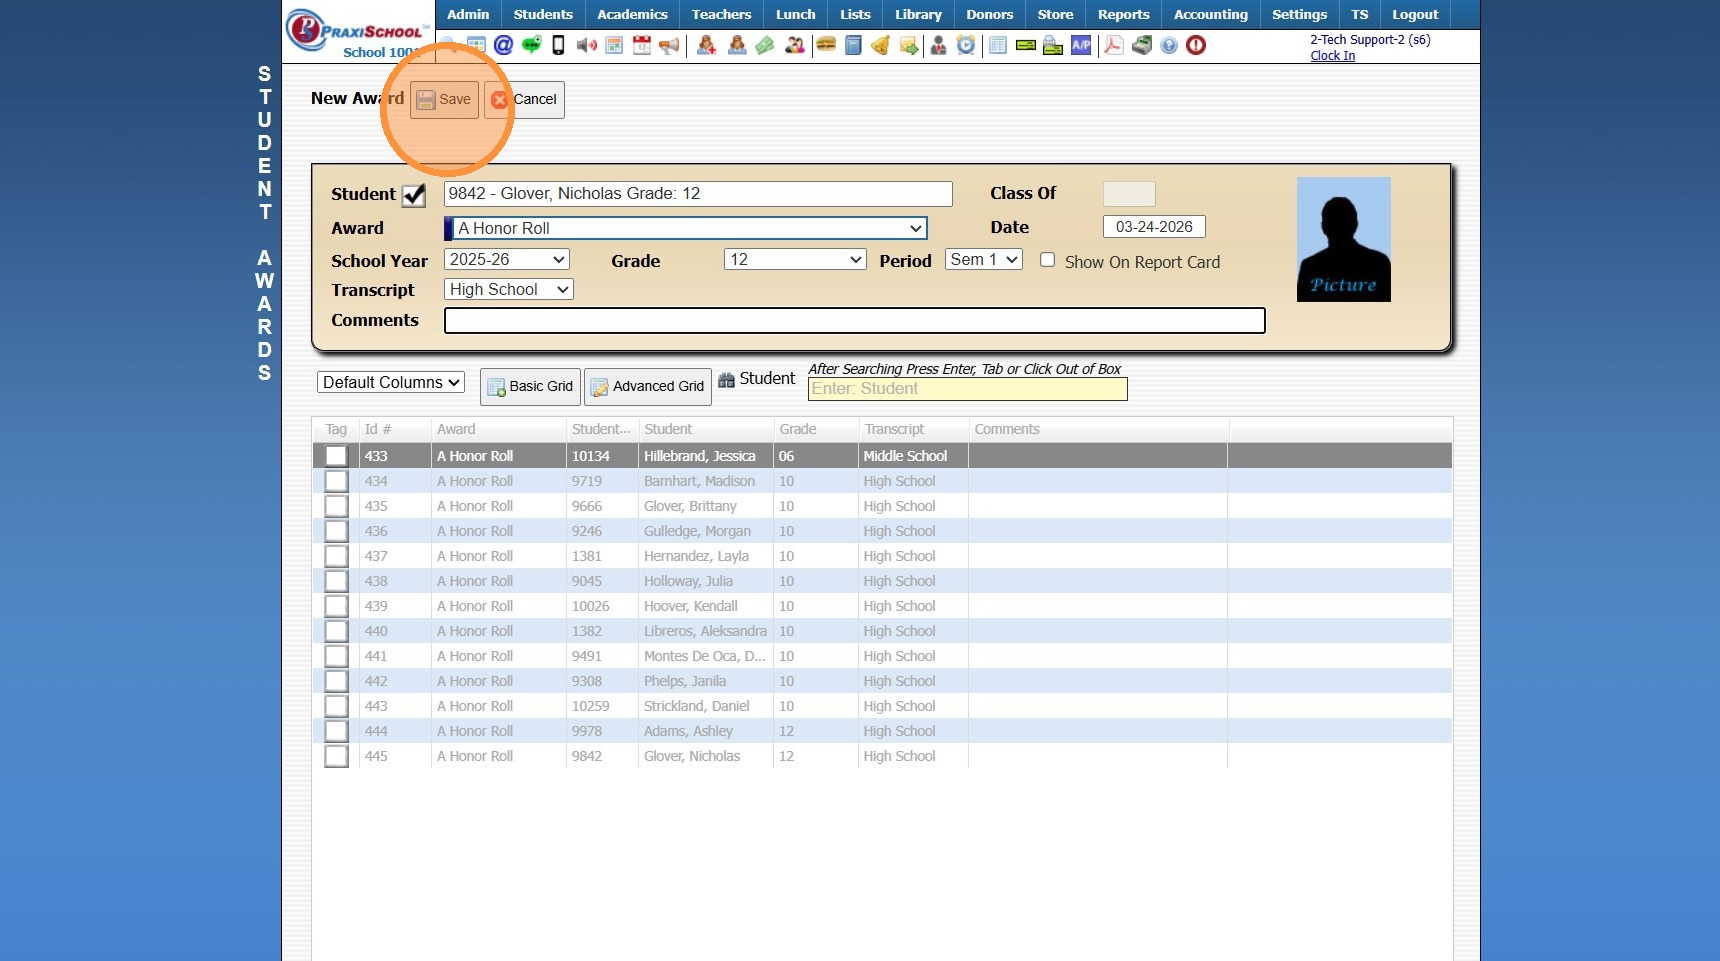This screenshot has height=961, width=1720.
Task: Open the Reports menu
Action: [1123, 14]
